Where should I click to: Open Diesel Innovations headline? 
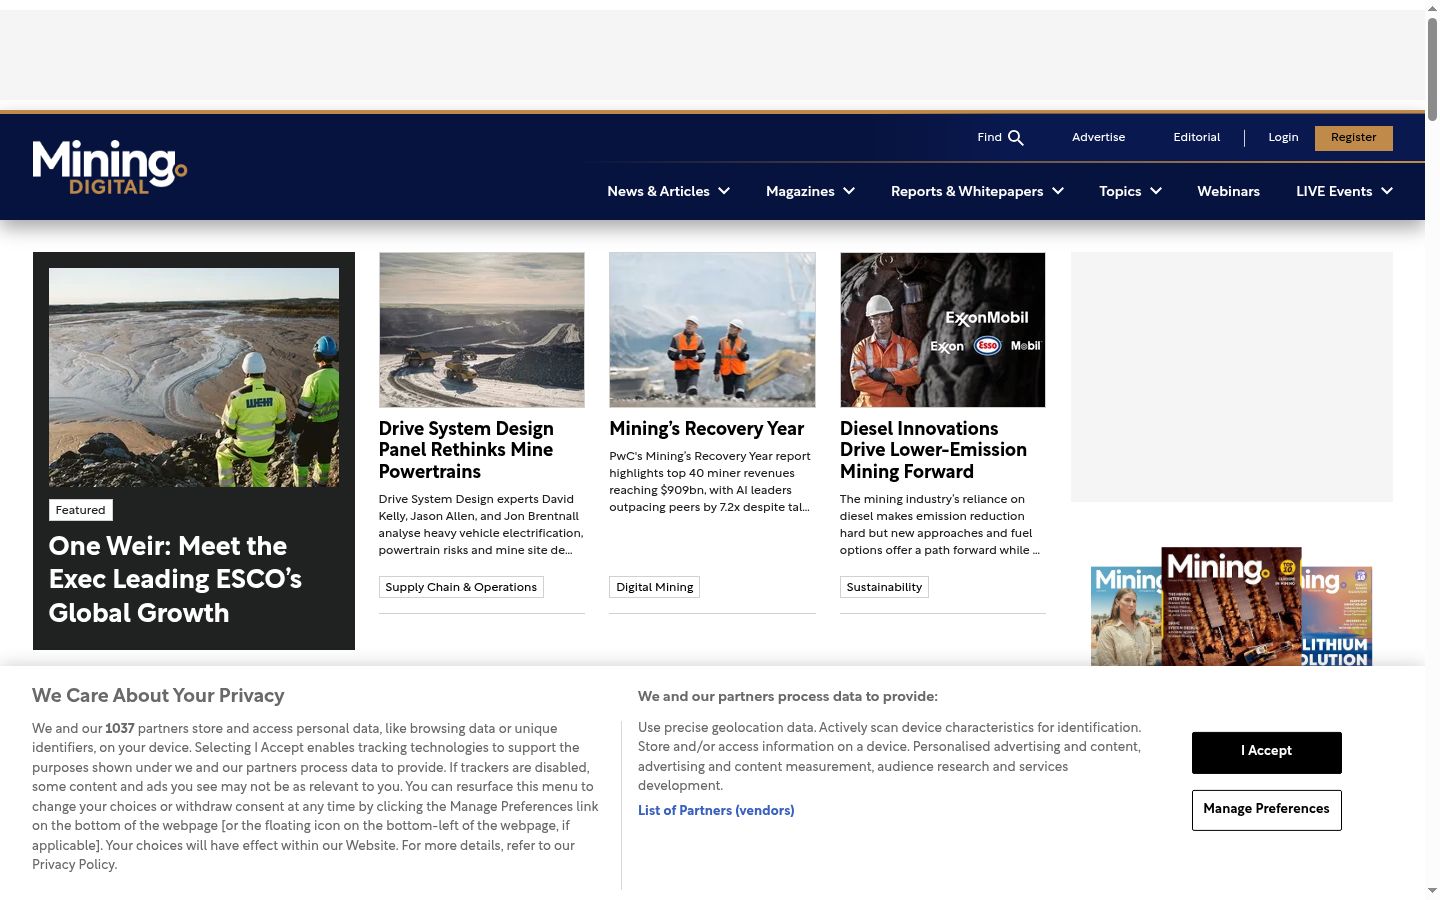[x=933, y=450]
